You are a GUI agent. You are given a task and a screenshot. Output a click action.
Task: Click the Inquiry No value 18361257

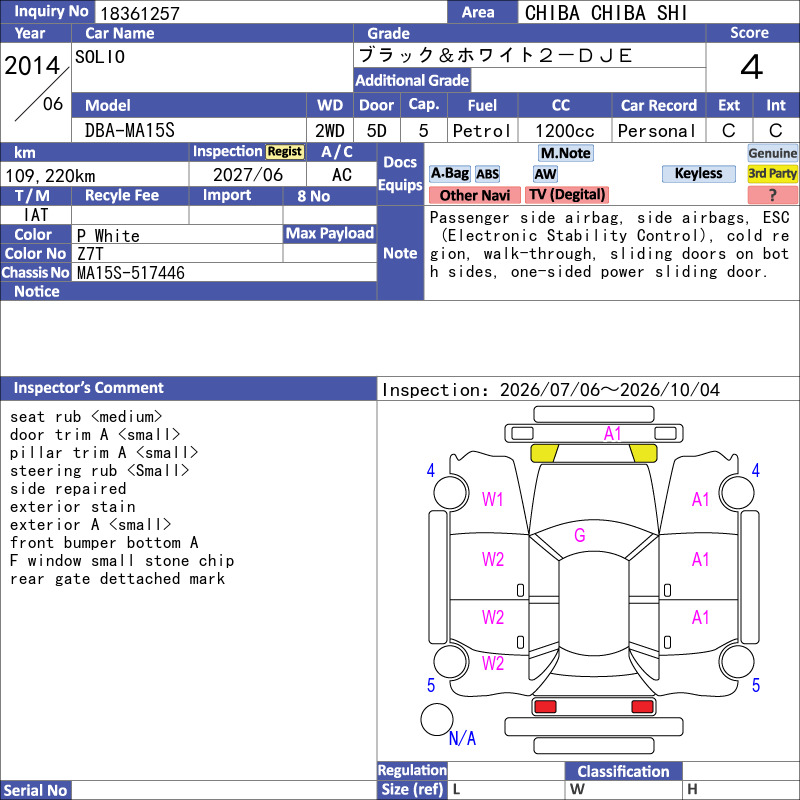click(x=140, y=13)
